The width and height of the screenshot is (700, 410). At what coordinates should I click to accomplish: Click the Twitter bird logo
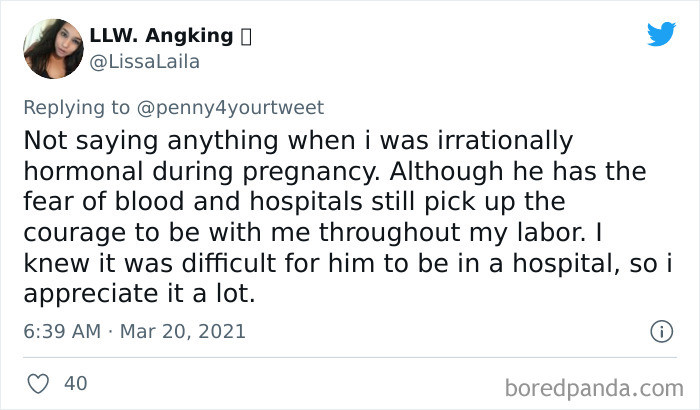pos(661,33)
